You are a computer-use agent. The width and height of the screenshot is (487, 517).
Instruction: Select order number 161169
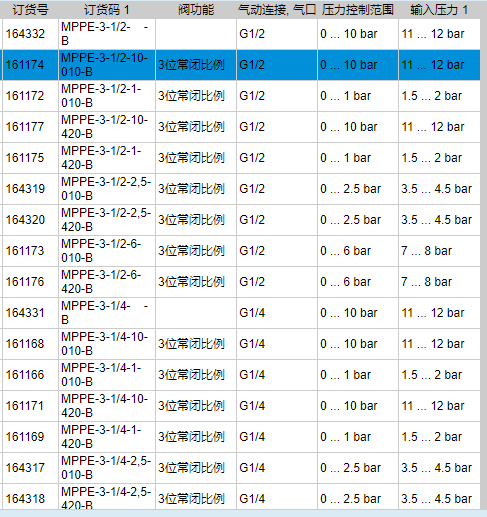25,437
